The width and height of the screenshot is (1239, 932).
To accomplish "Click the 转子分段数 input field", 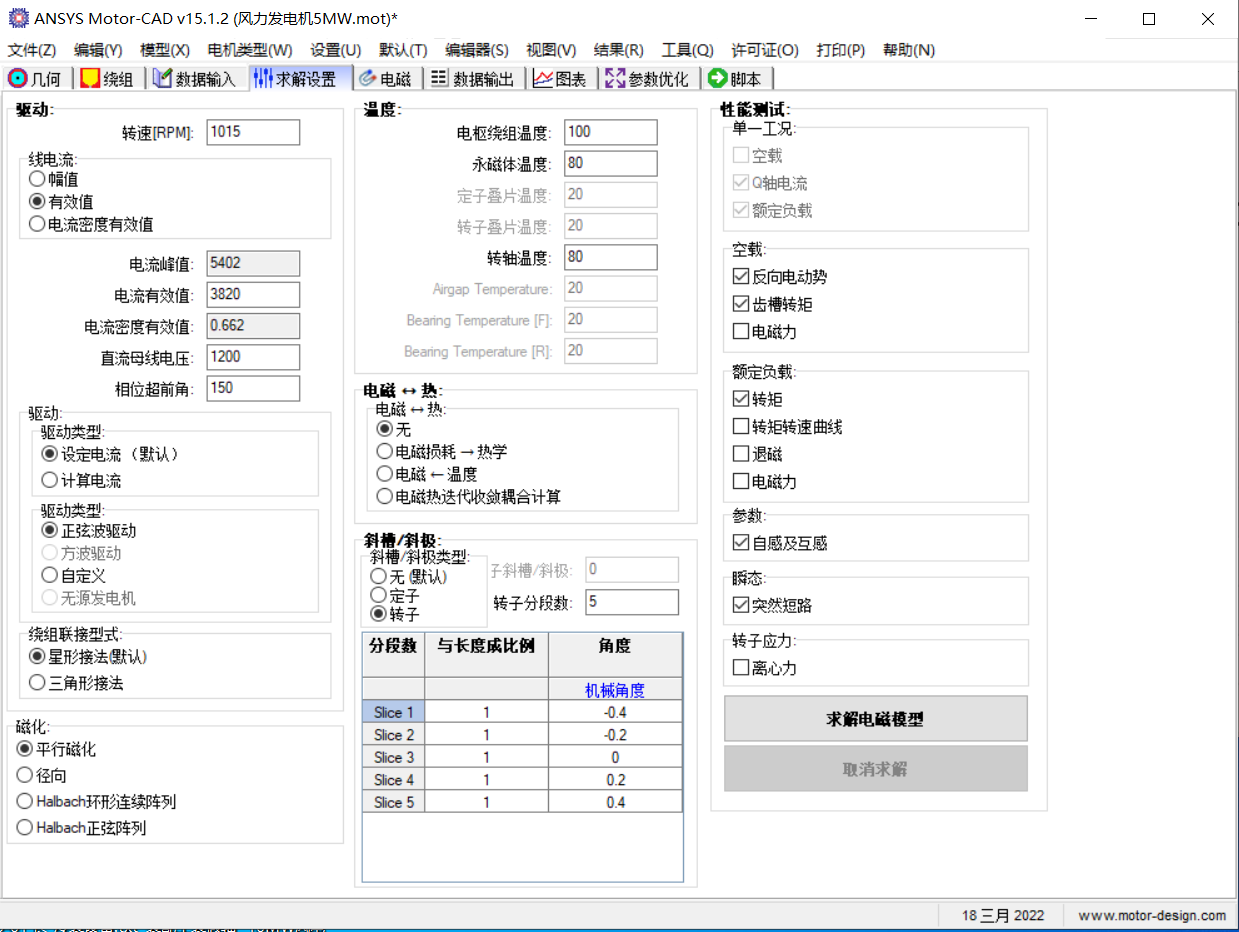I will tap(632, 602).
